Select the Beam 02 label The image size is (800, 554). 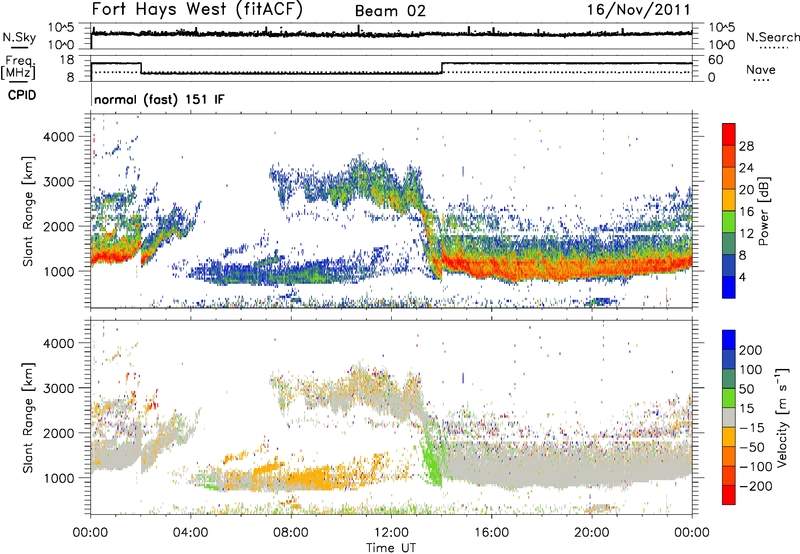pyautogui.click(x=390, y=11)
